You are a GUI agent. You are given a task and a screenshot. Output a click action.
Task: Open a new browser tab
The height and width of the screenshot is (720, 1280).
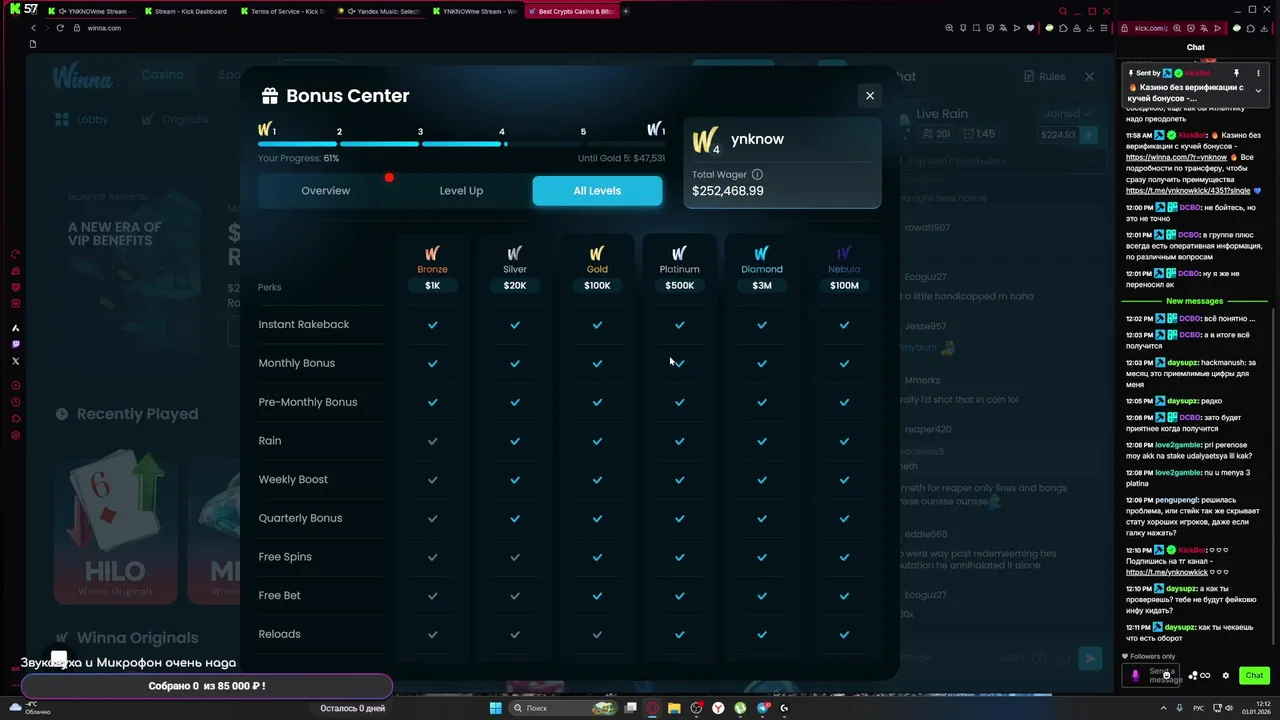point(626,11)
